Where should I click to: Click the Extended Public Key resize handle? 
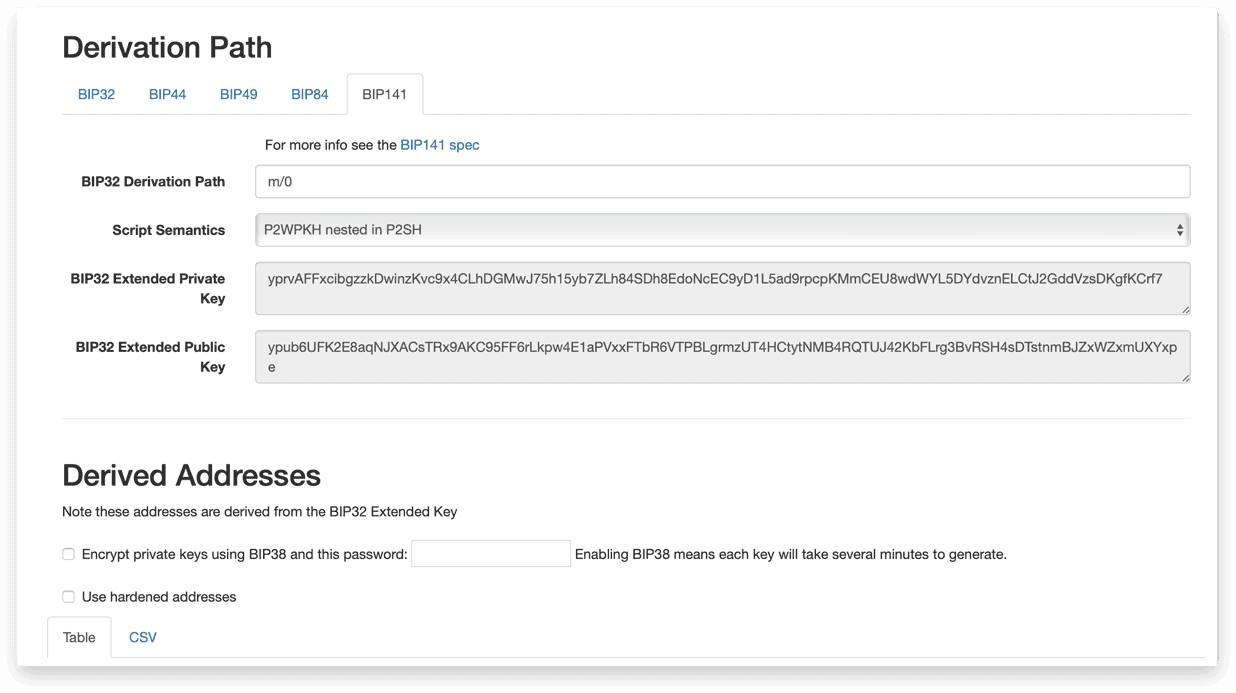pos(1185,377)
